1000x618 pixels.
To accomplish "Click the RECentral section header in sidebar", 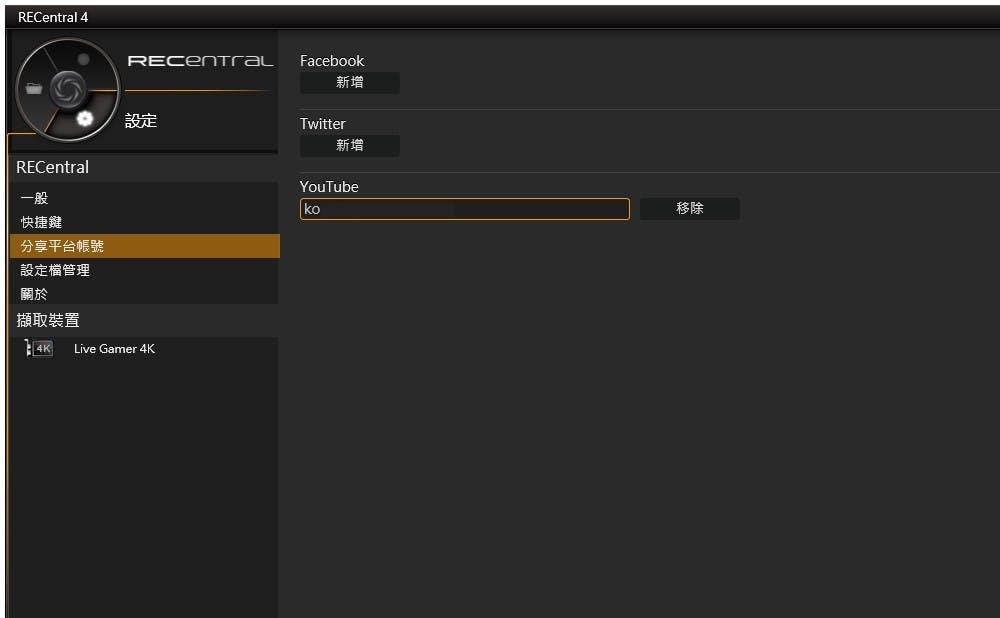I will coord(53,167).
